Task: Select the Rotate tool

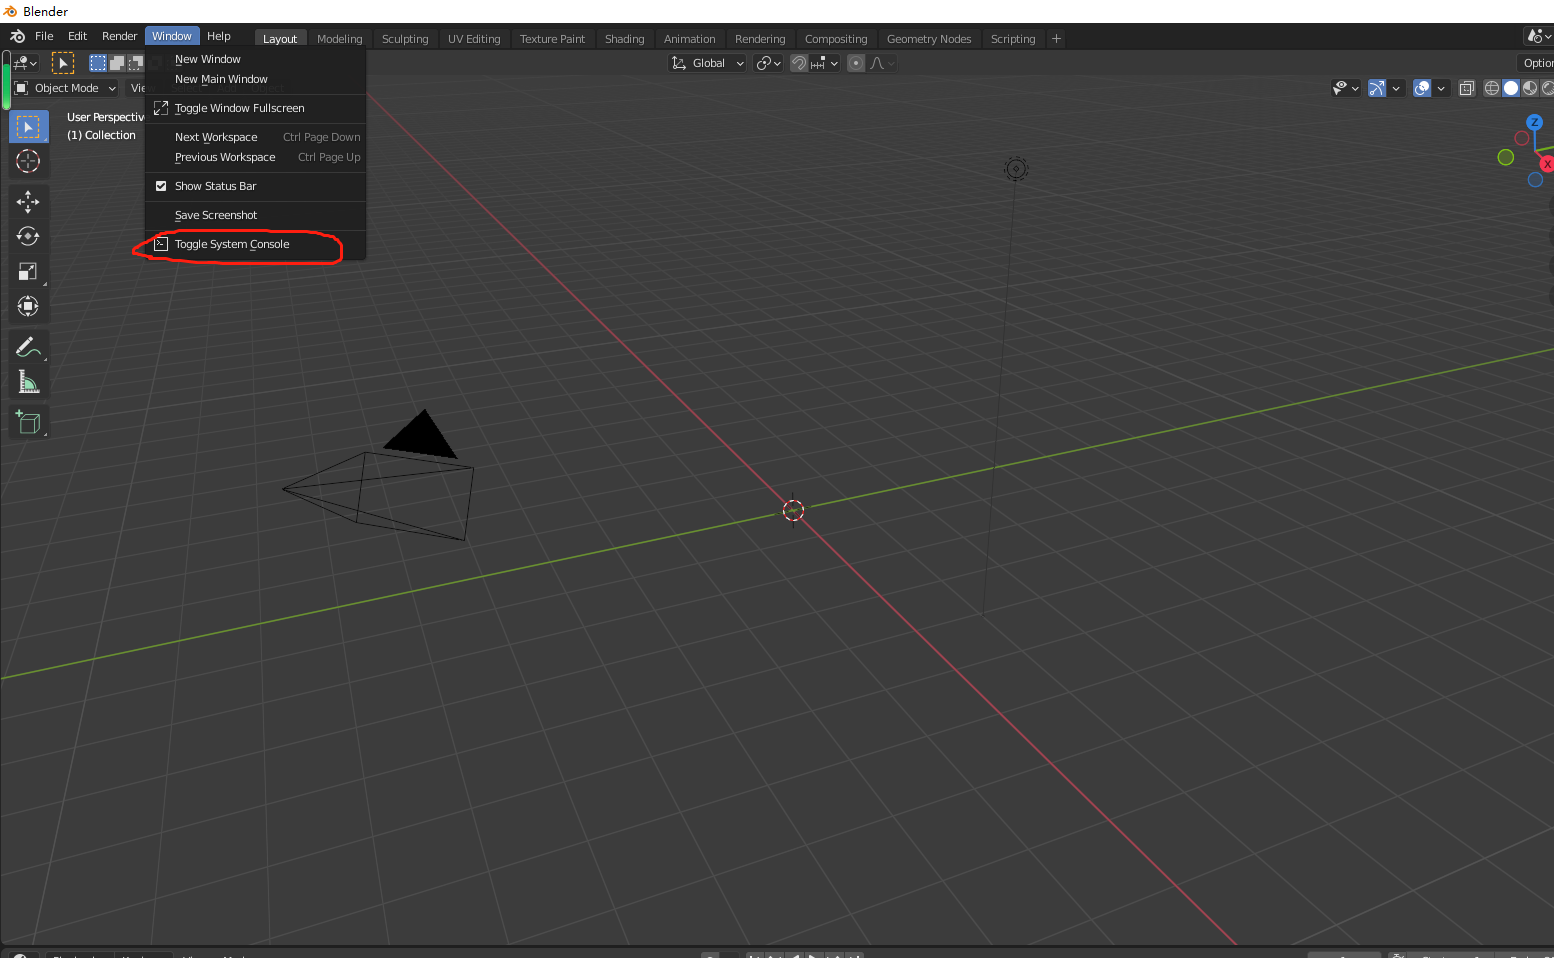Action: [28, 236]
